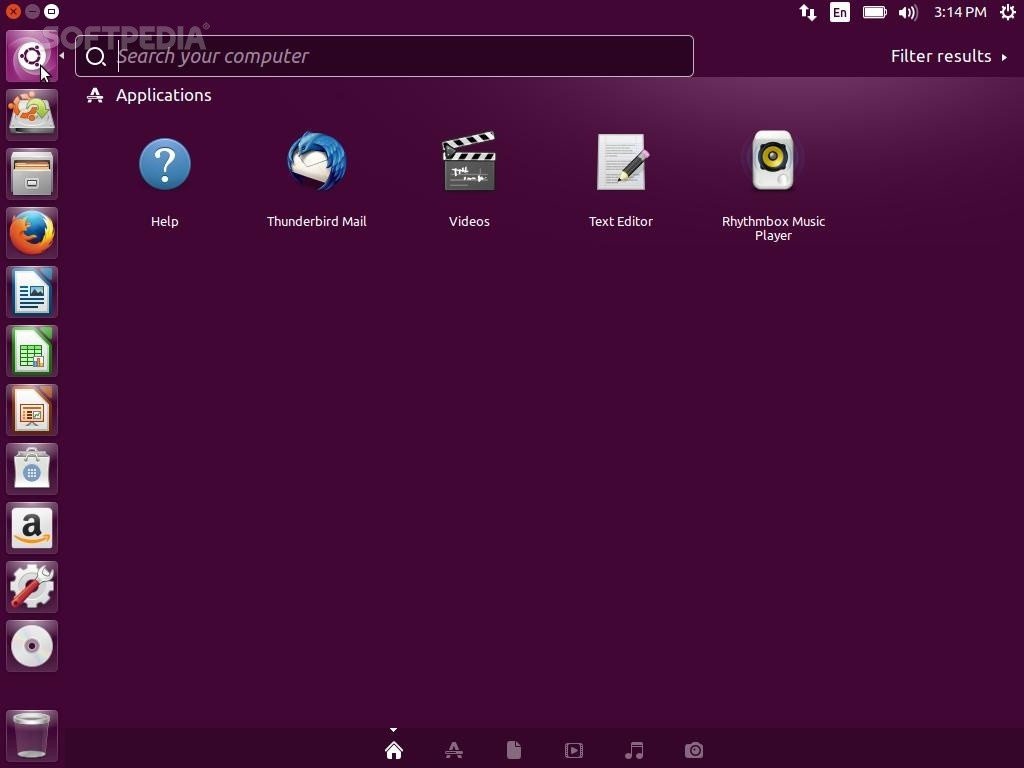The image size is (1024, 768).
Task: Open the session gear menu
Action: pos(1007,12)
